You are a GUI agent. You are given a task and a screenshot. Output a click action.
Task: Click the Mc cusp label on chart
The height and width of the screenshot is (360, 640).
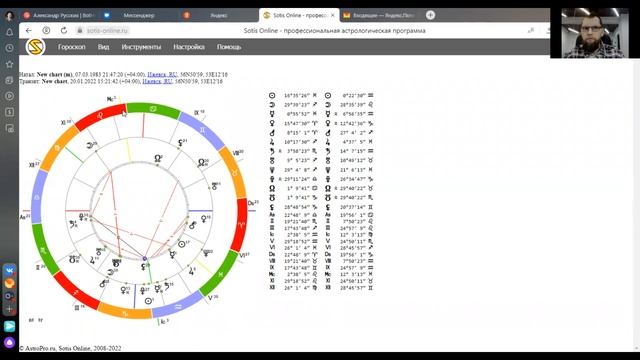click(x=111, y=99)
